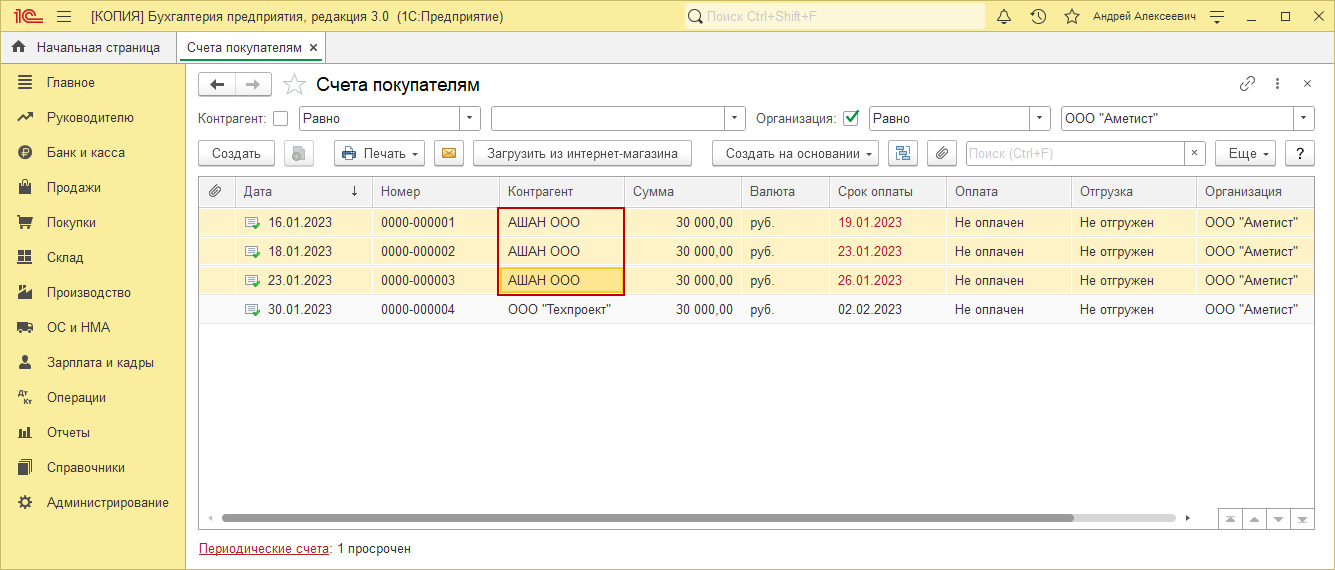Switch to the Начальная страница tab
Screen dimensions: 1335x570
87,47
